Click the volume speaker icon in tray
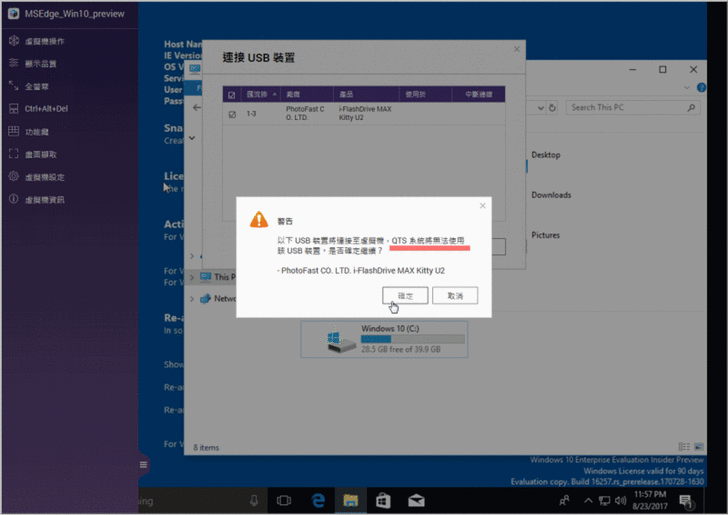The height and width of the screenshot is (515, 728). point(620,500)
